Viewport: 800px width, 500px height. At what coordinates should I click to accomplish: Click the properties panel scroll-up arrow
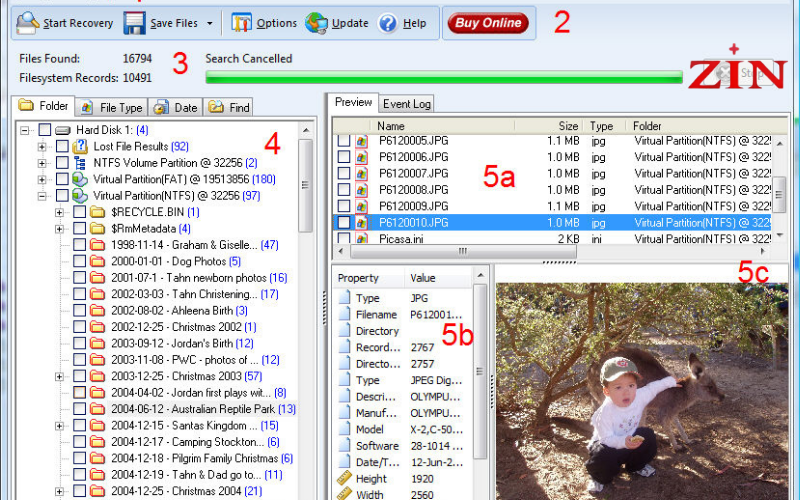tap(480, 276)
